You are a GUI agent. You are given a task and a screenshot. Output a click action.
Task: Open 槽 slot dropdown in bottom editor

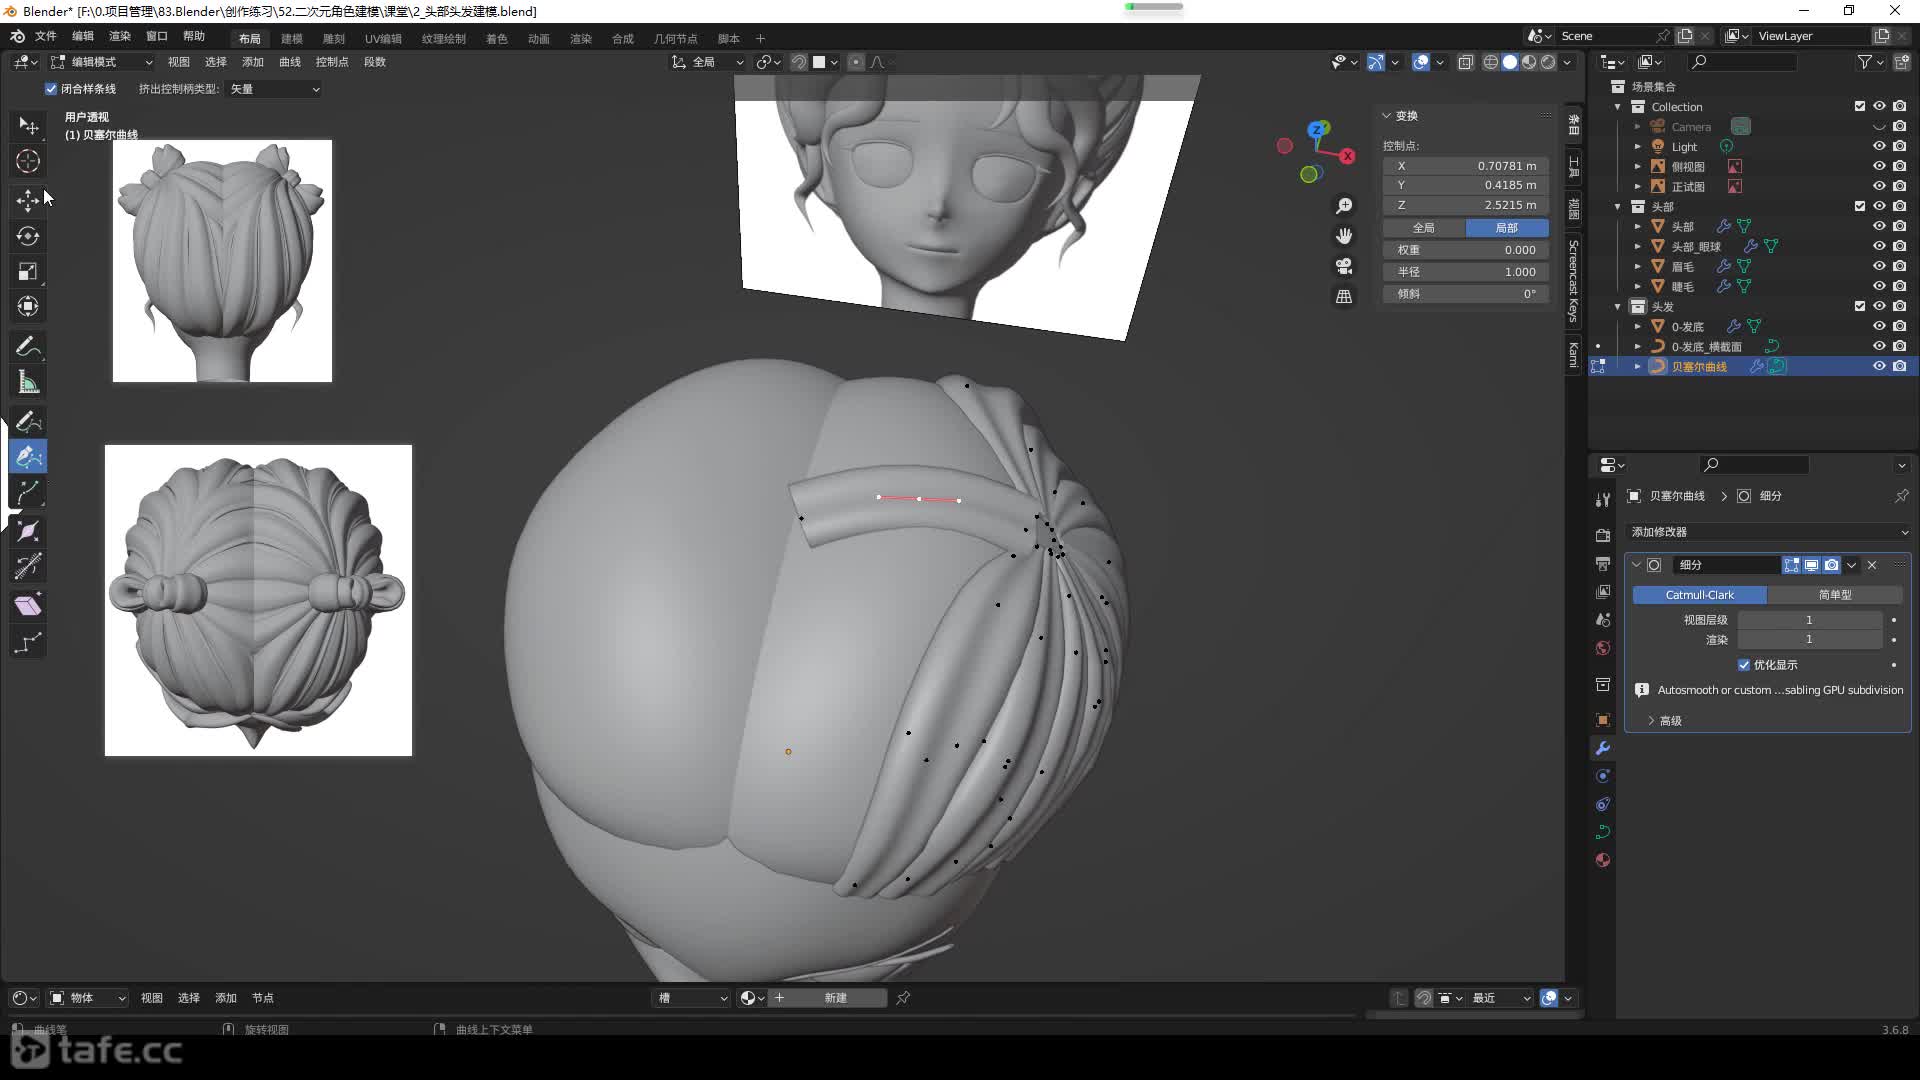(692, 998)
